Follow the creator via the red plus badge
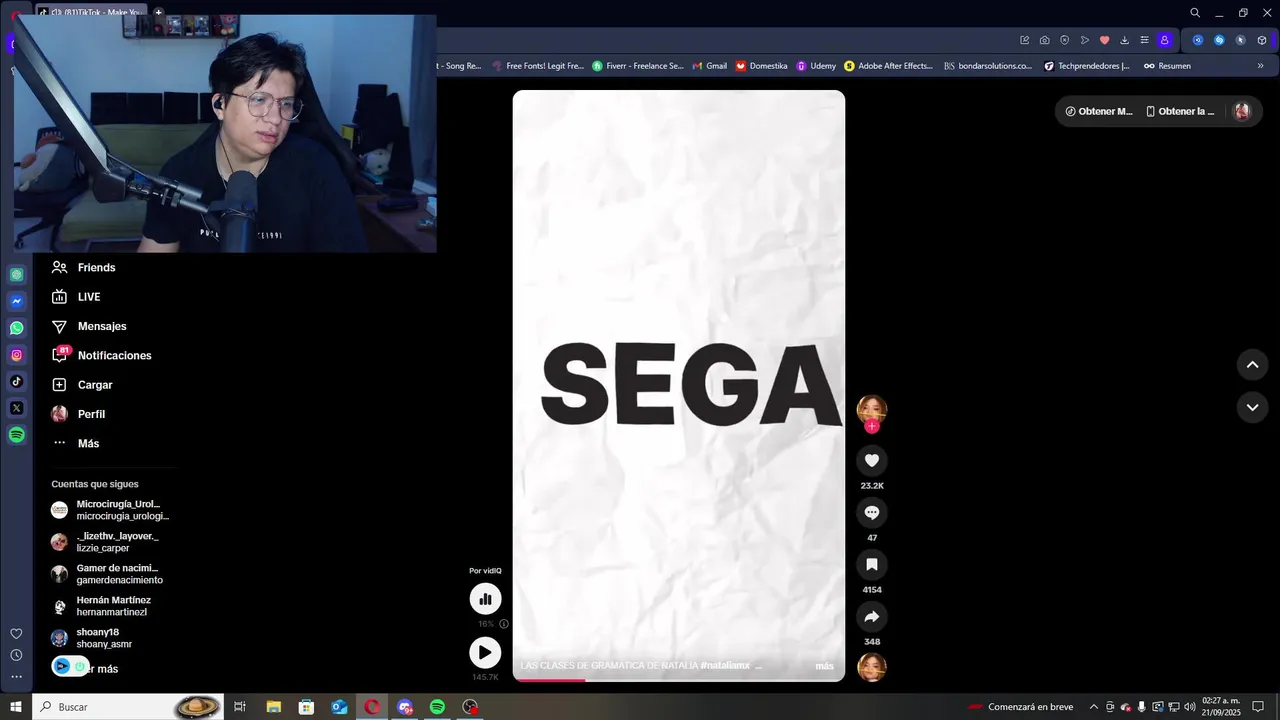The image size is (1280, 720). [872, 426]
